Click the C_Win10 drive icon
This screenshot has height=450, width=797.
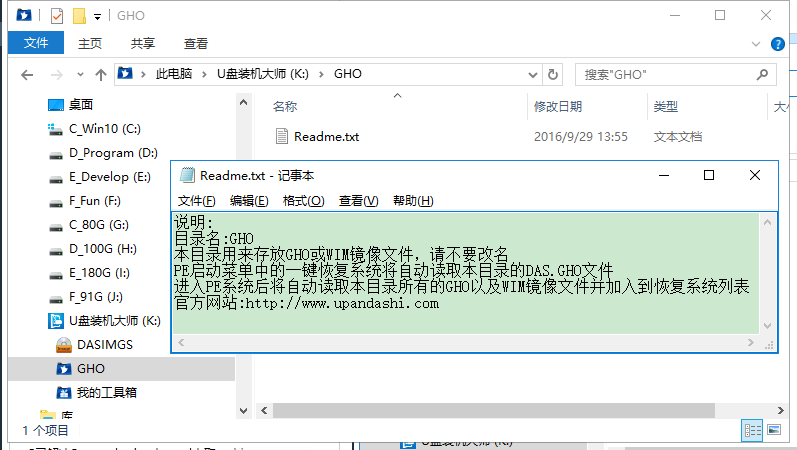click(x=55, y=129)
